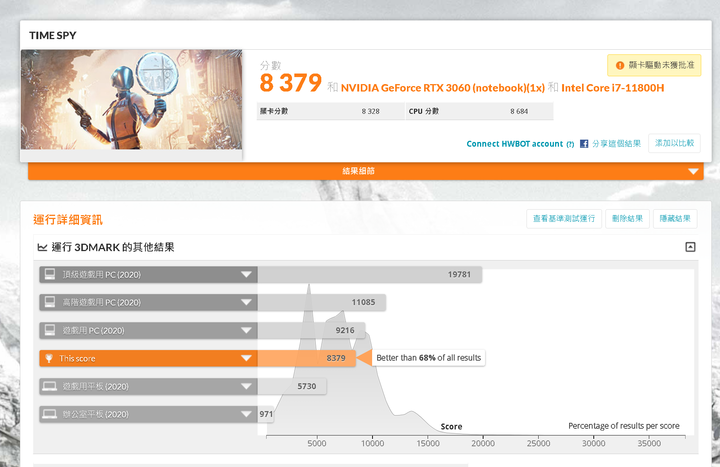Click the 運行詳細資訊 section heading

(68, 220)
